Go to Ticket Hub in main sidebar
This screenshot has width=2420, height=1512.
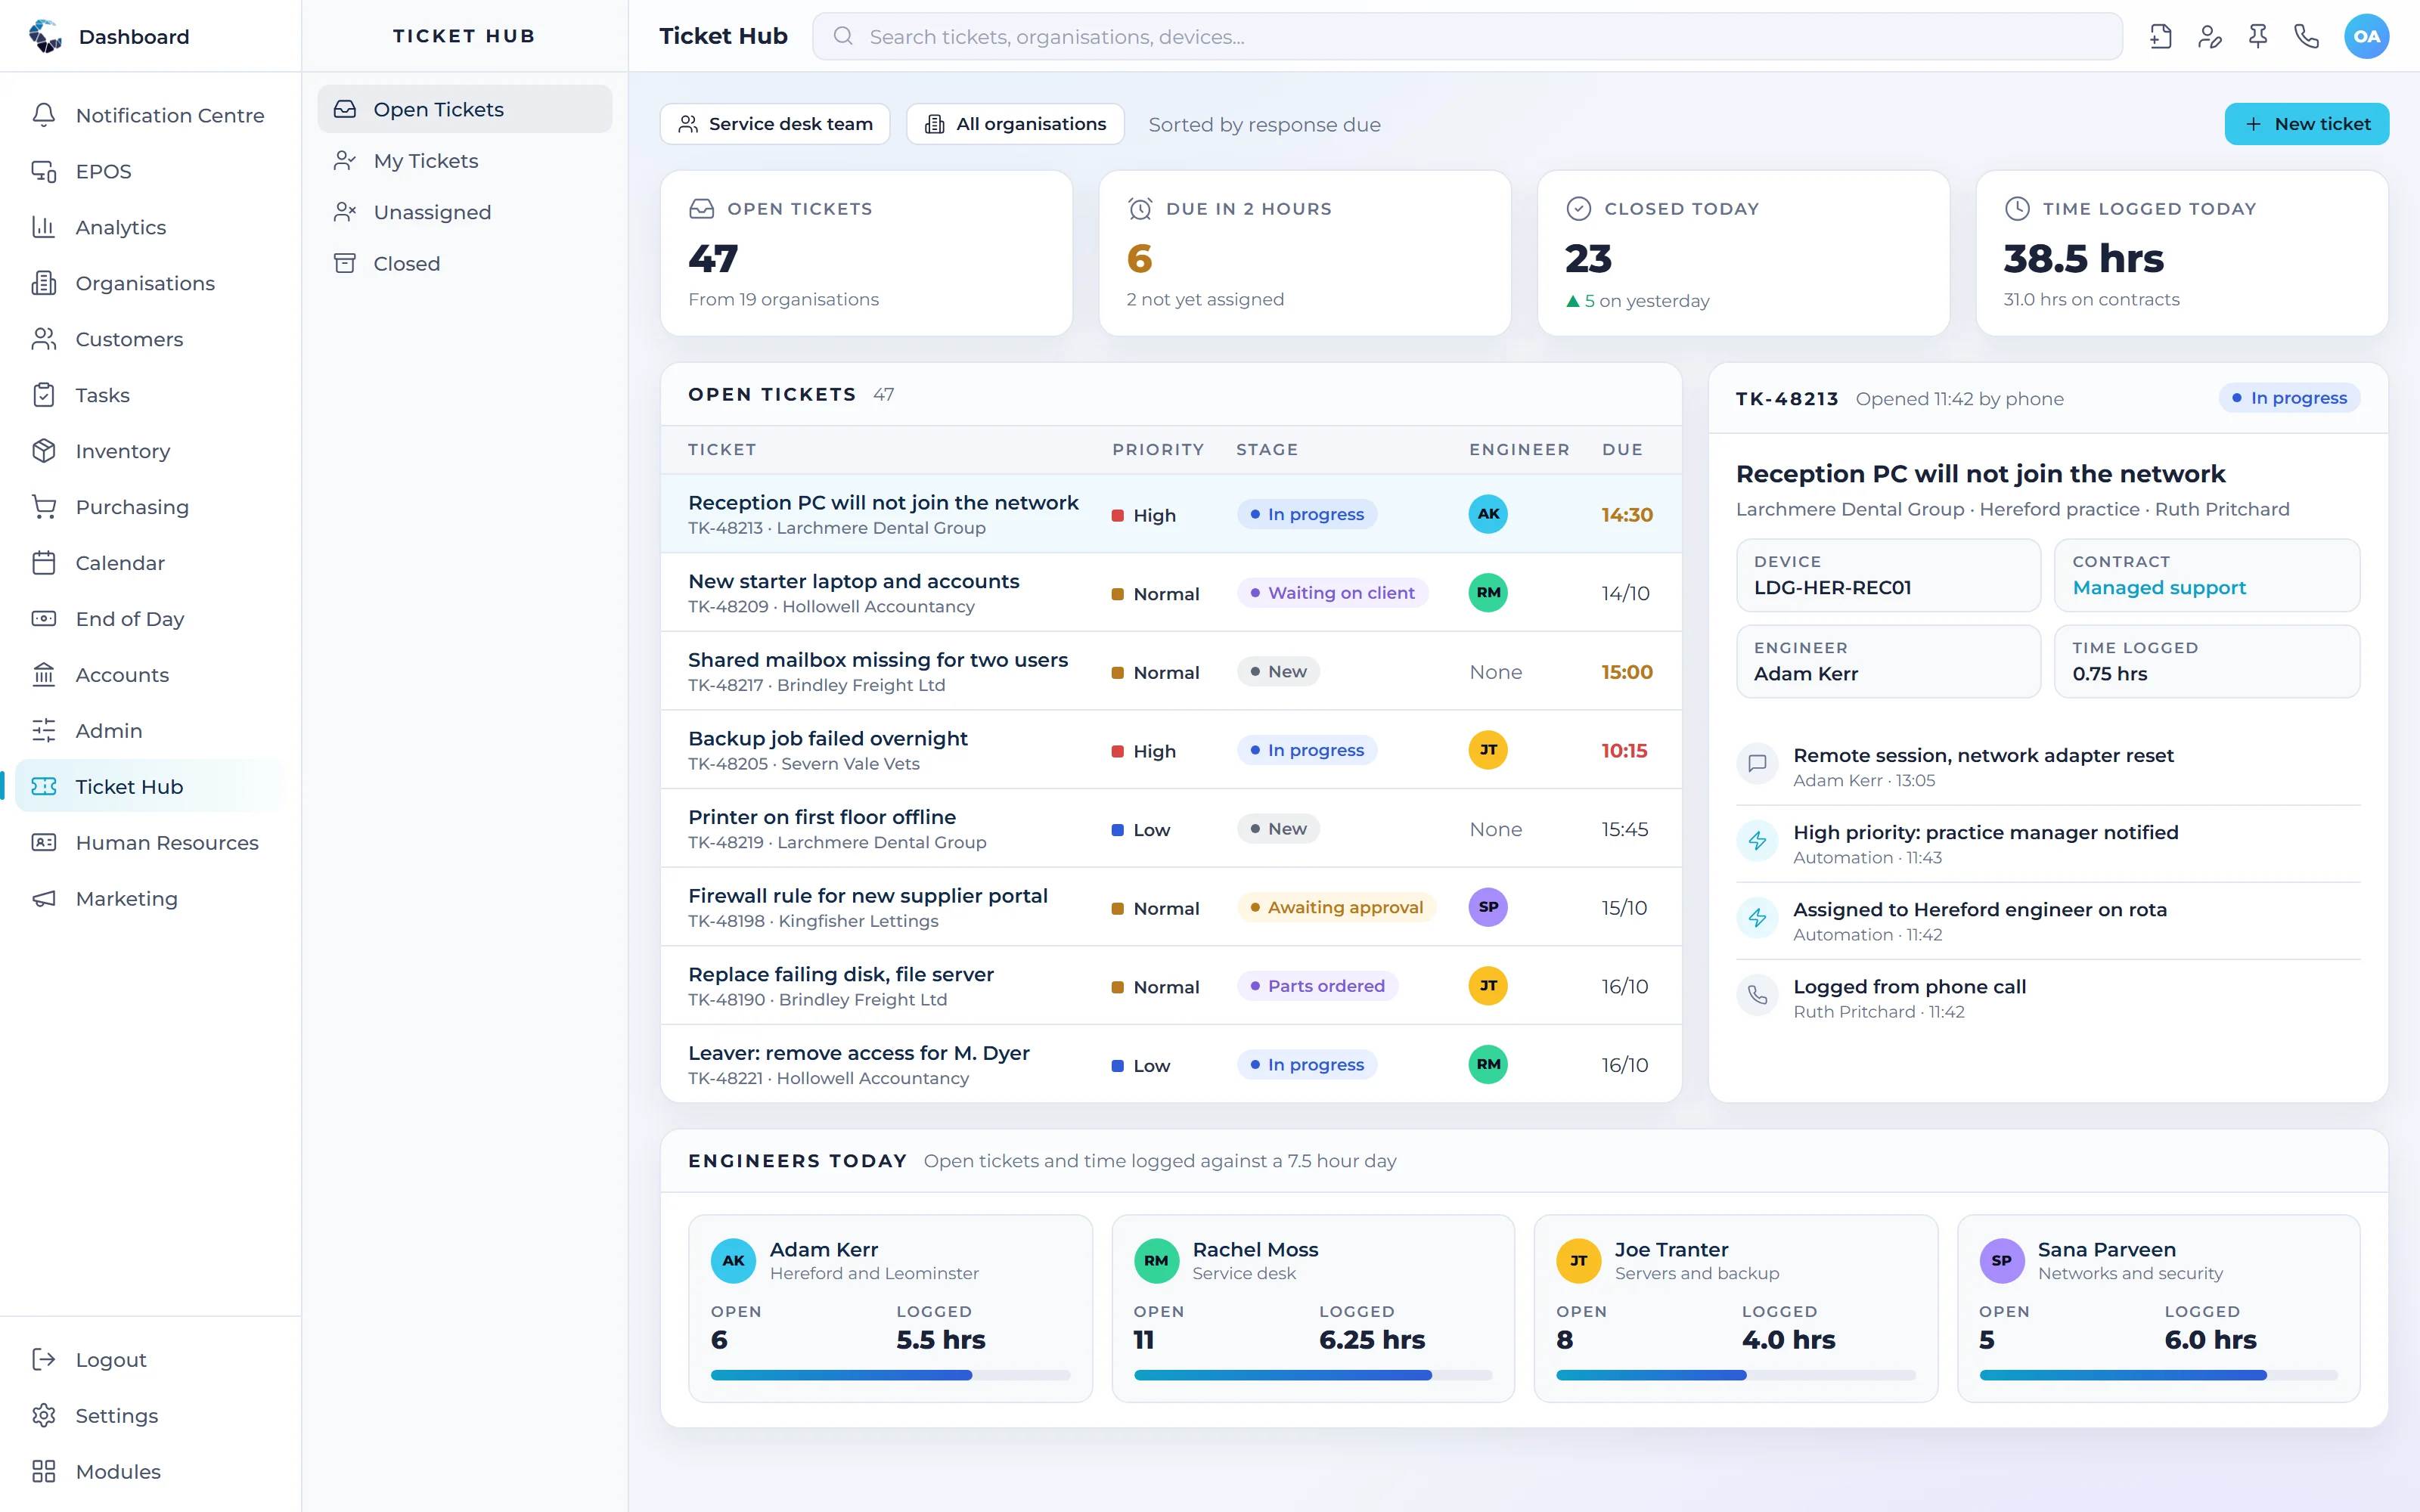[x=150, y=787]
